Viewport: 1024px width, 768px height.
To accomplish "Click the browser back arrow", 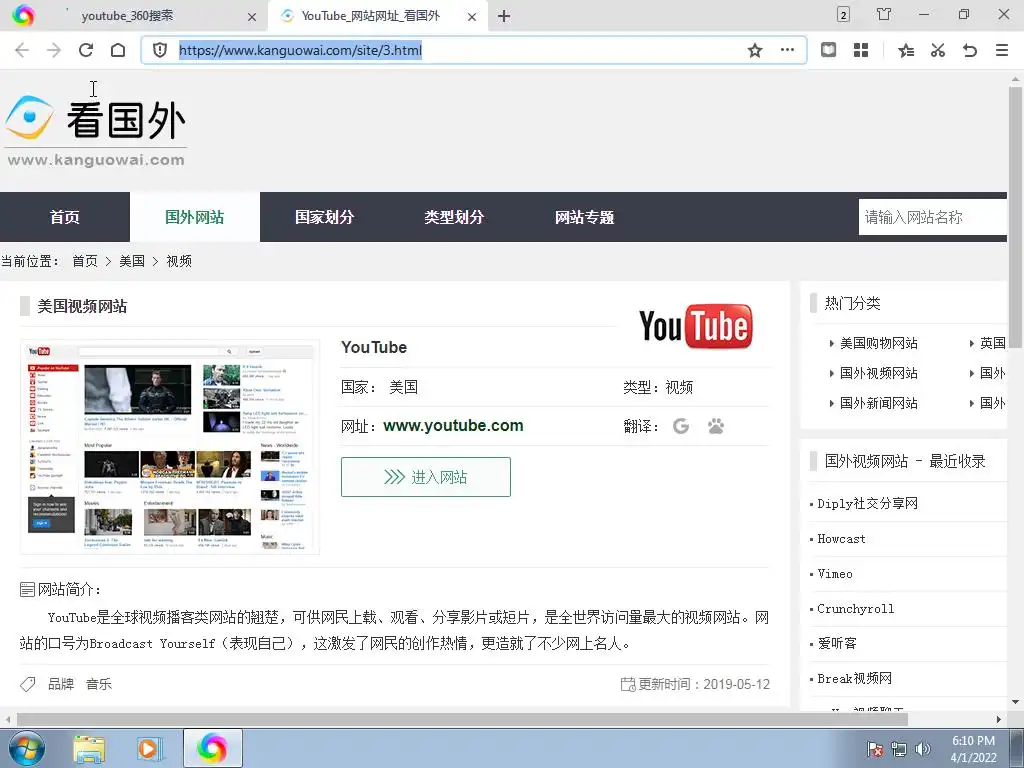I will pos(22,50).
